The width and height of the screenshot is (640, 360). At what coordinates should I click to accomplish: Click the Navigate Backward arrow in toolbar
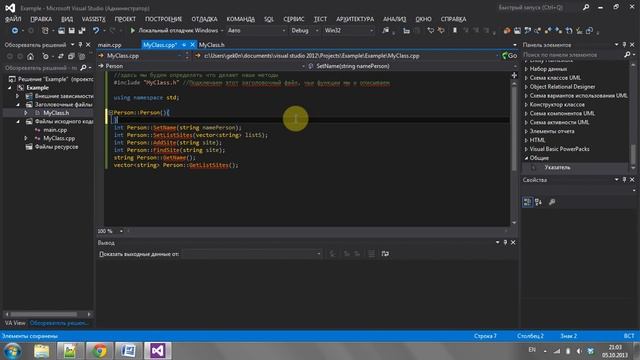tap(15, 31)
